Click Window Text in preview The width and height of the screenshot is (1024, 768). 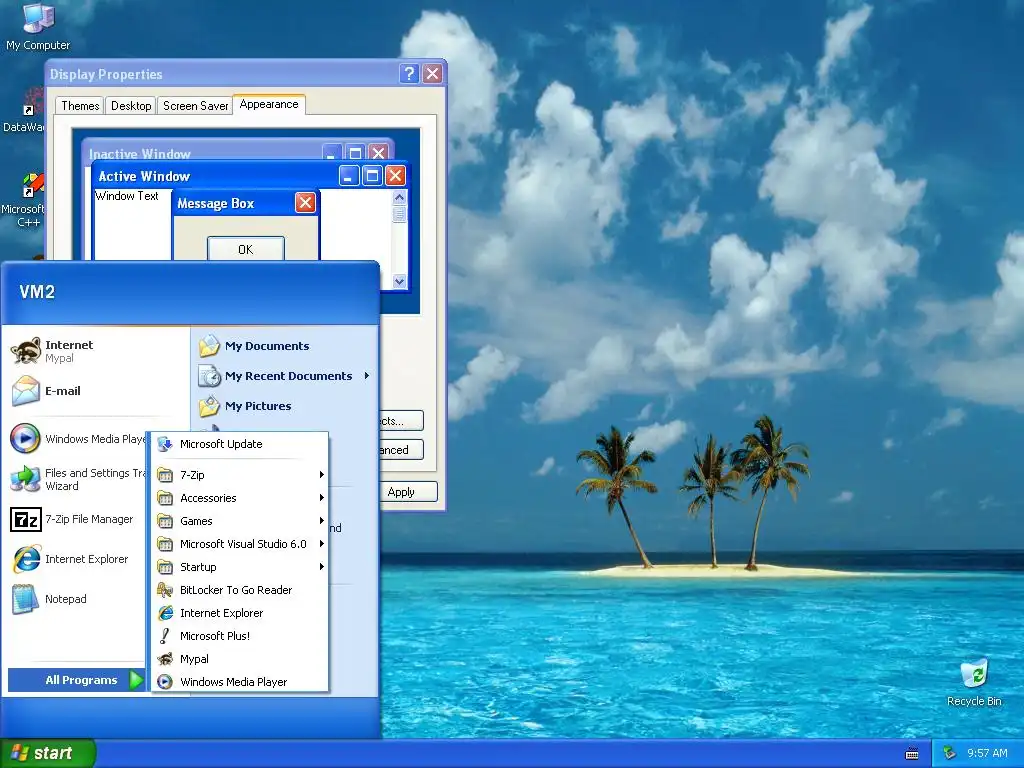tap(127, 196)
